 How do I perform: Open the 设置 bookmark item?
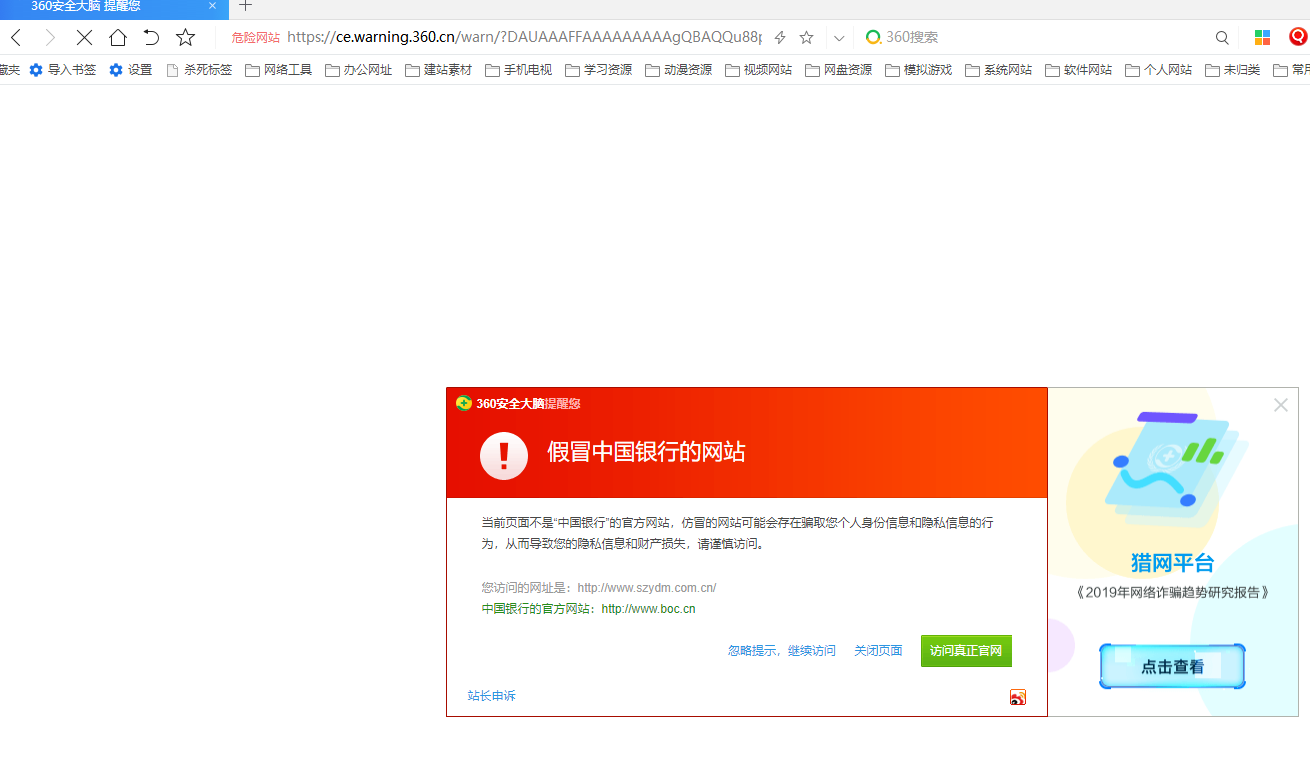[131, 70]
